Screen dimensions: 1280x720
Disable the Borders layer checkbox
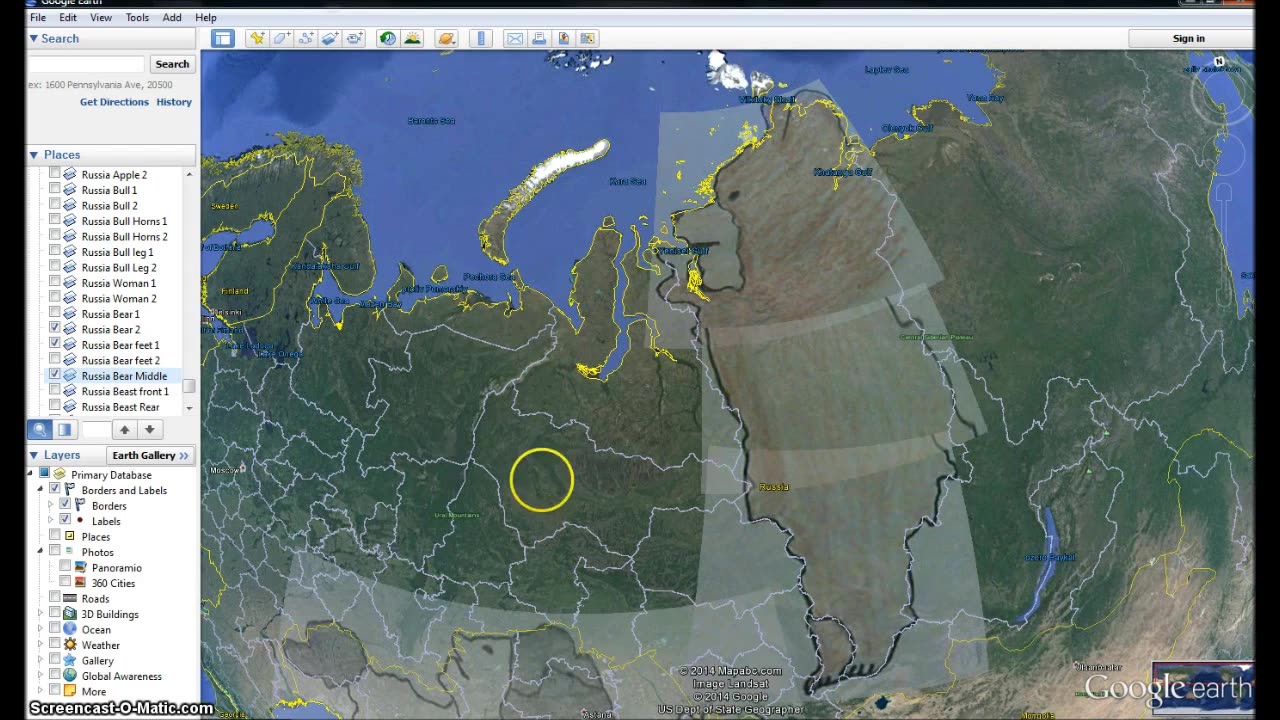click(x=65, y=505)
